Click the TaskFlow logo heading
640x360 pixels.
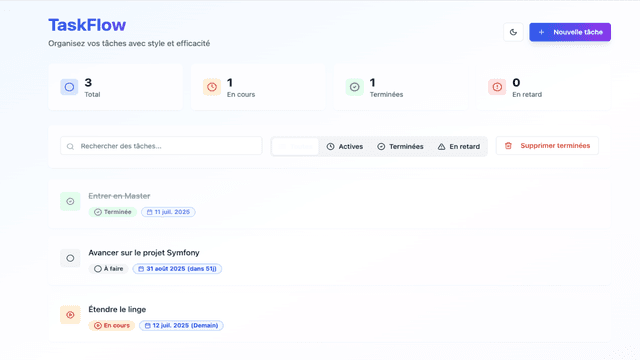point(87,25)
